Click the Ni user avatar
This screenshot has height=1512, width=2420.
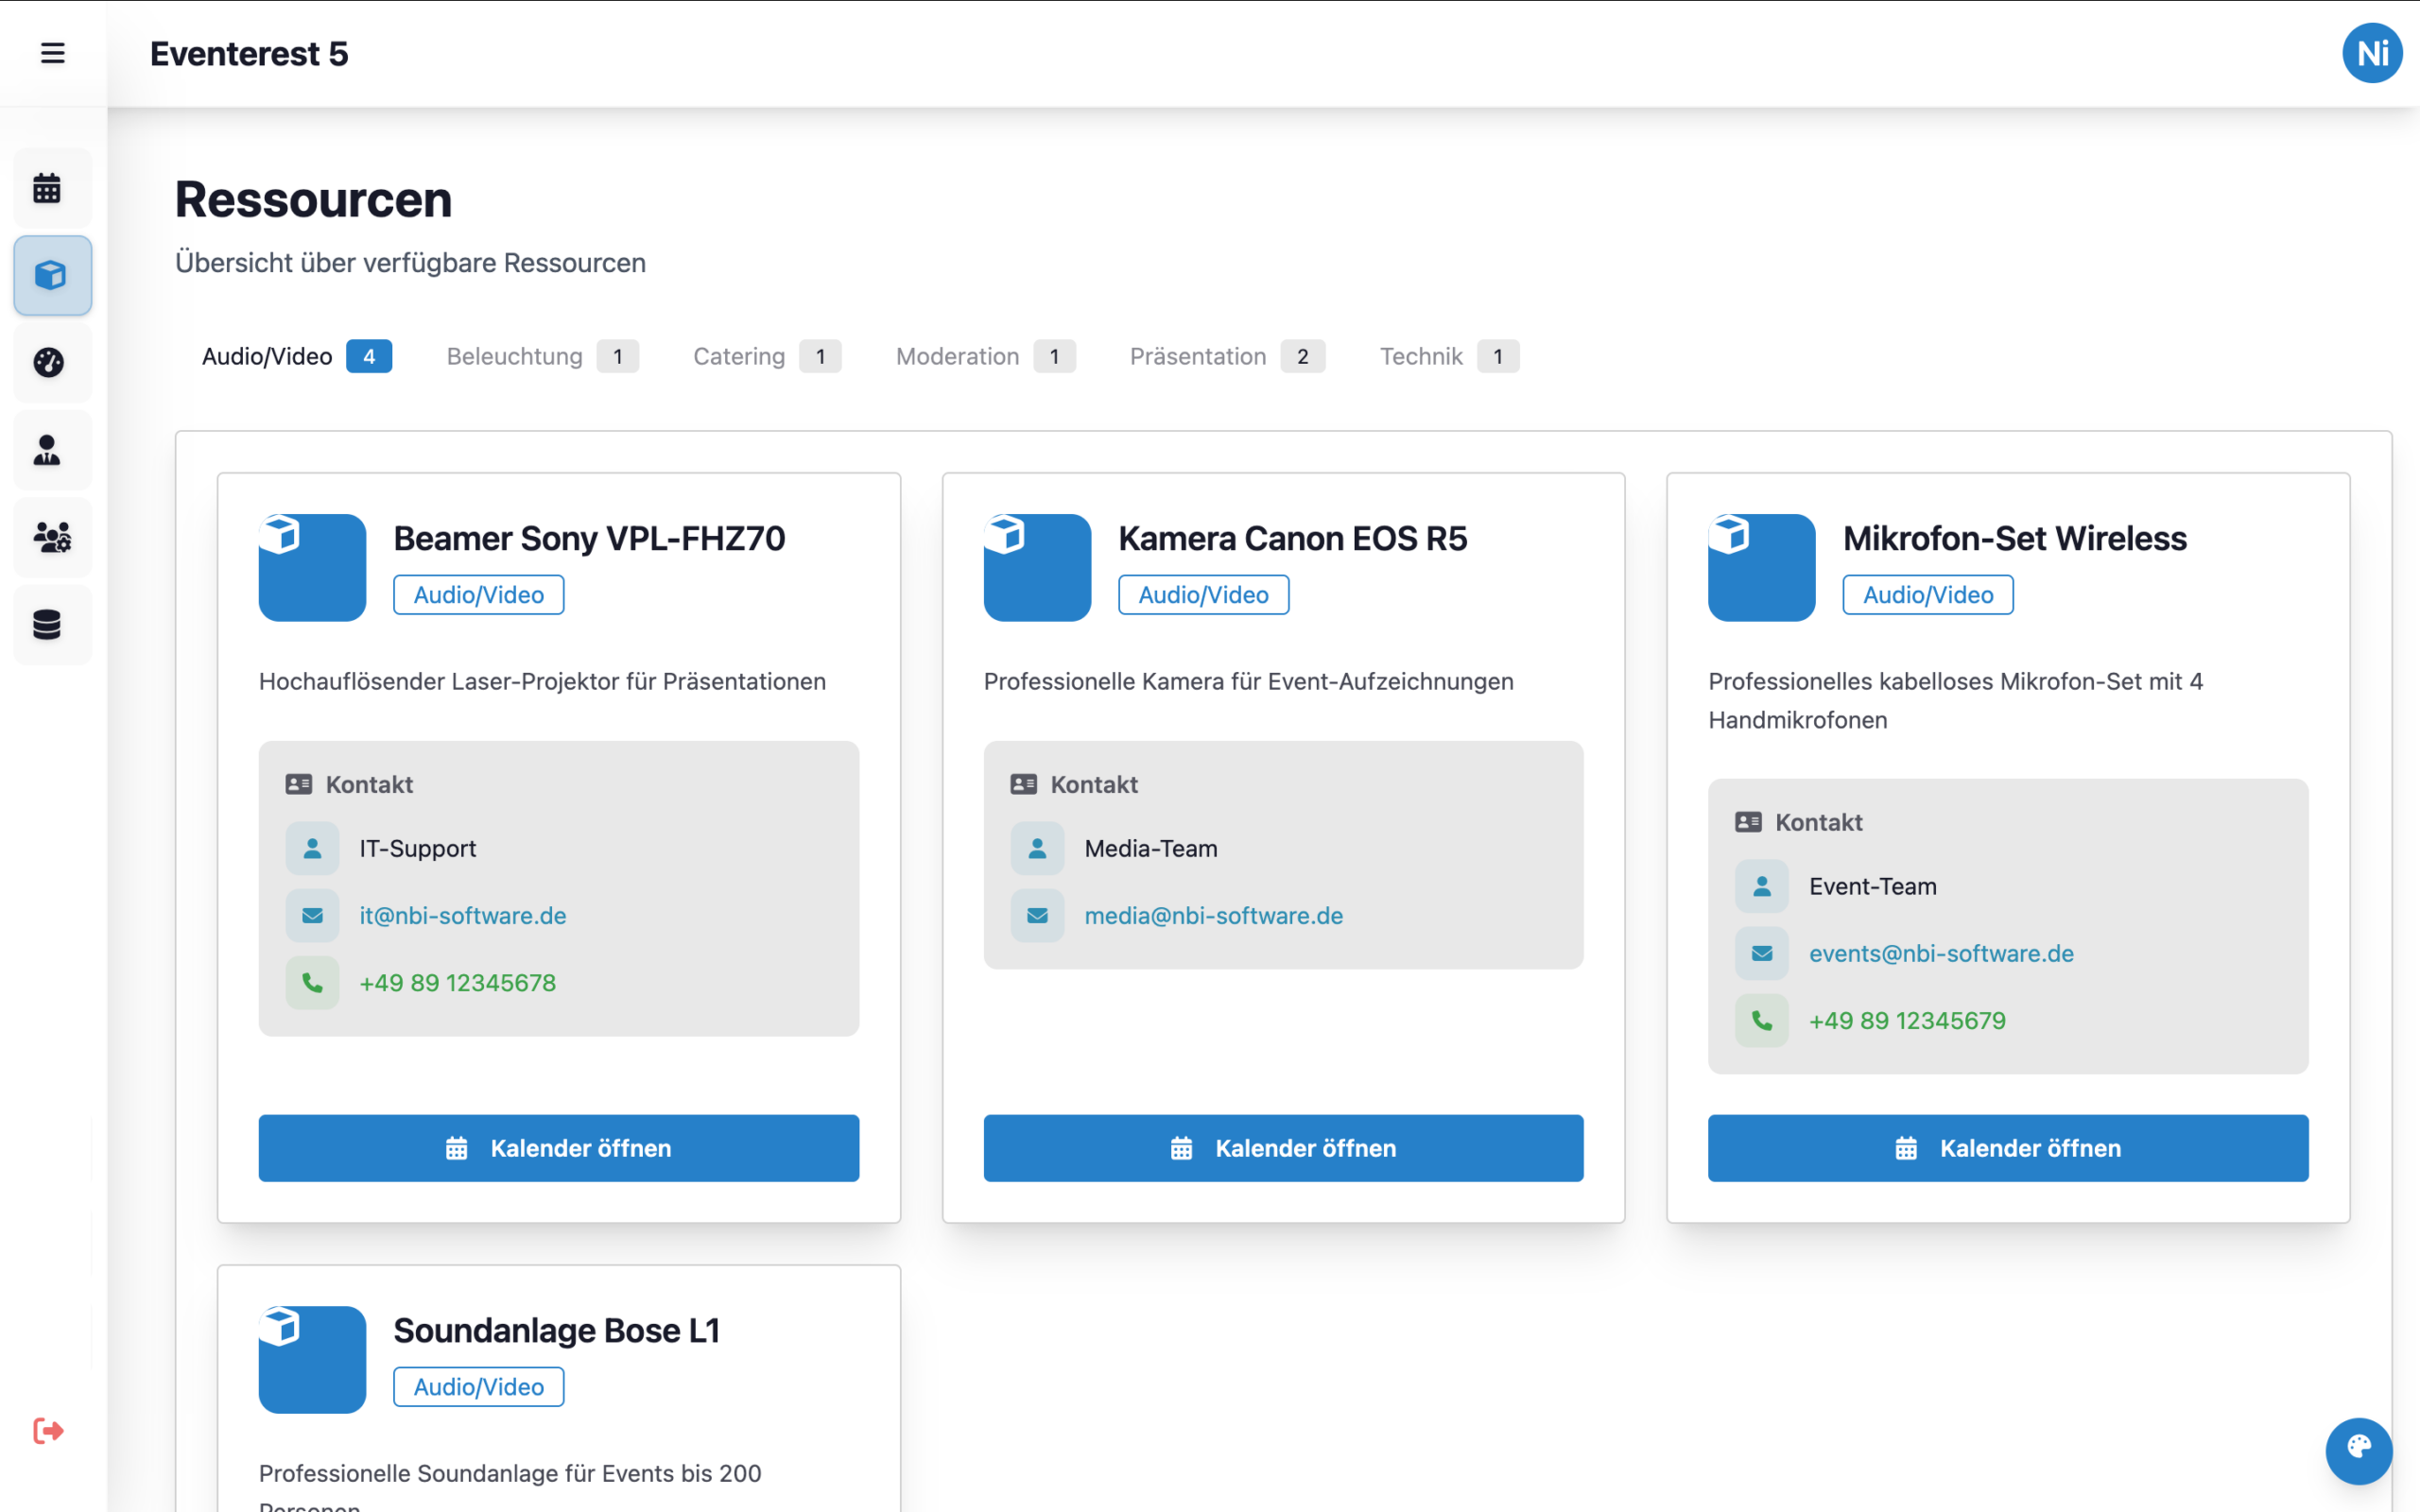(2371, 53)
